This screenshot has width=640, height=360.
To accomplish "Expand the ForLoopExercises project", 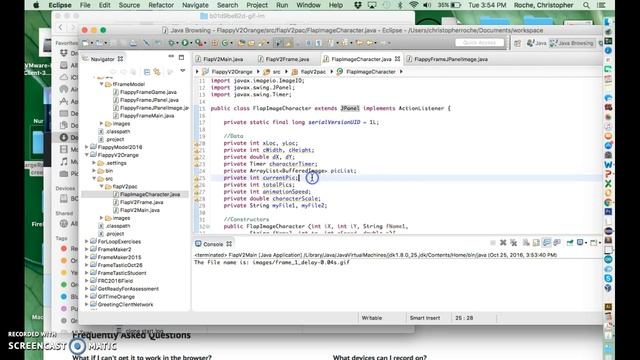I will [87, 242].
